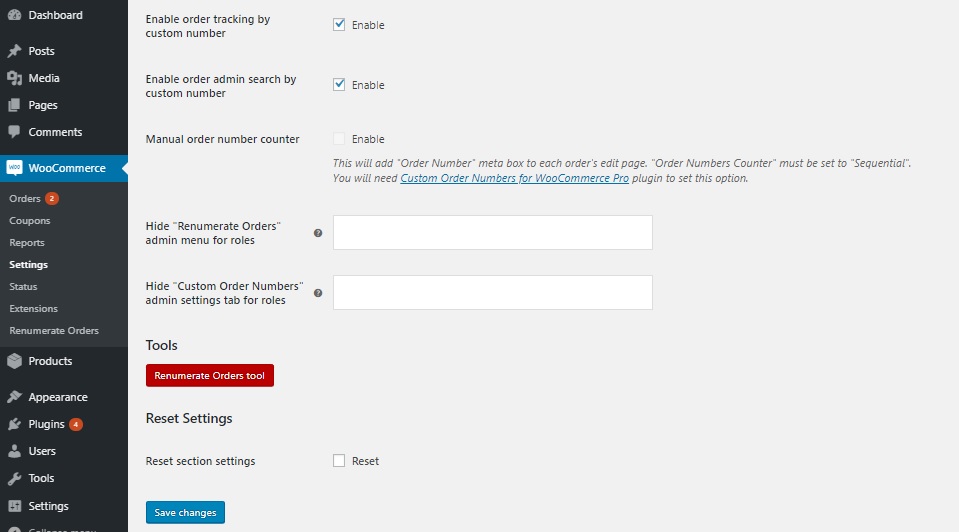Uncheck Enable order tracking by custom number
Viewport: 959px width, 532px height.
(x=339, y=24)
